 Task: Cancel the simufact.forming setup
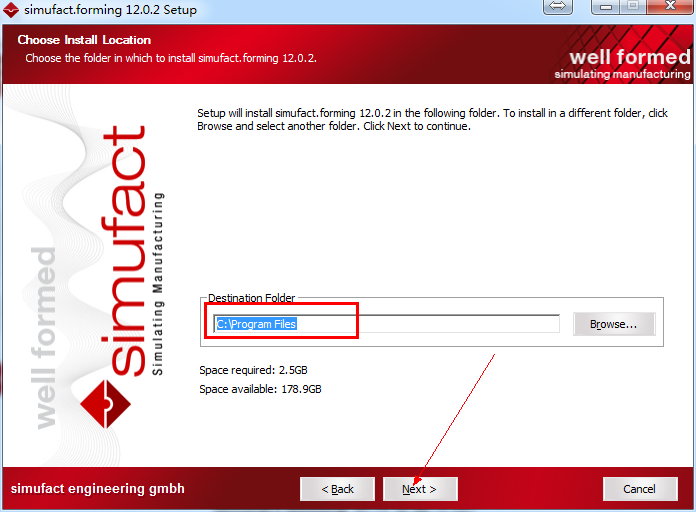click(640, 489)
